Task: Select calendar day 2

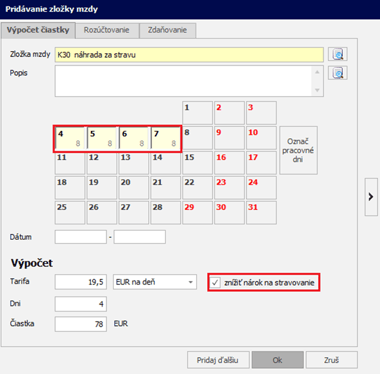Action: 229,113
